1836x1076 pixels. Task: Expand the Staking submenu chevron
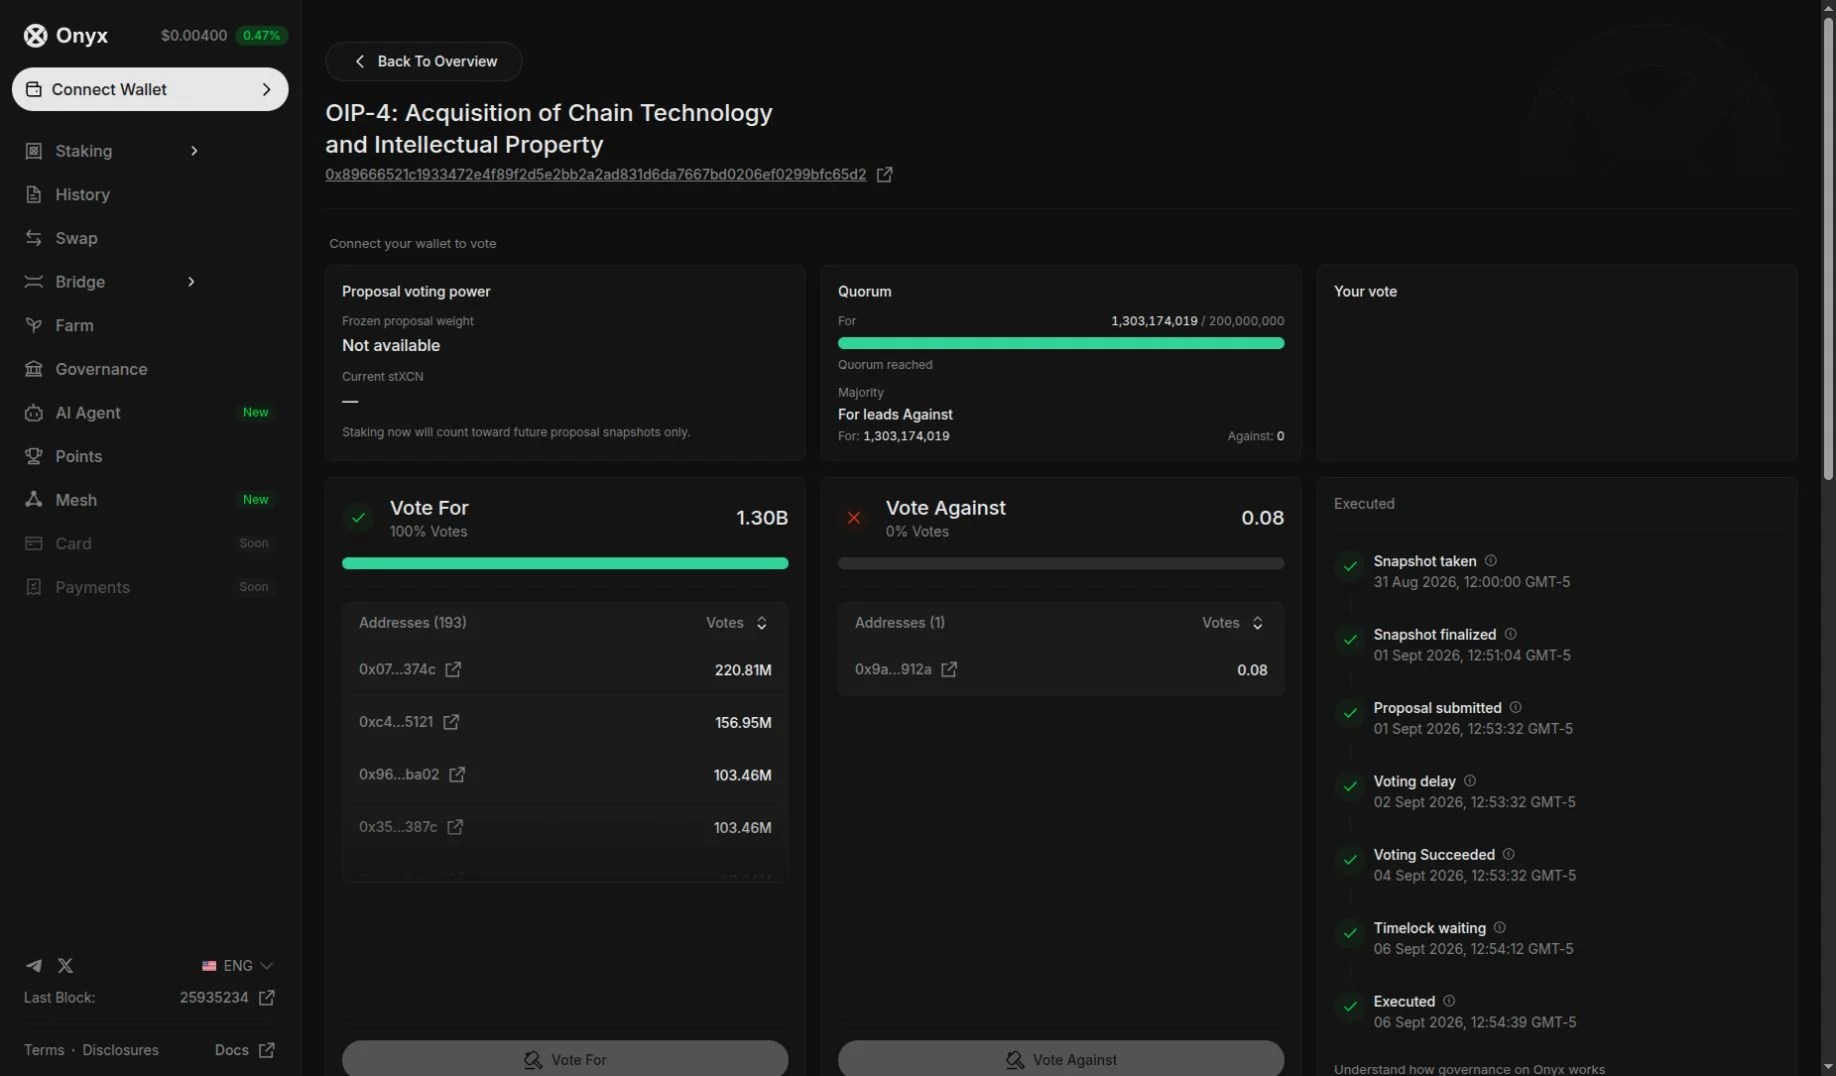pyautogui.click(x=194, y=151)
